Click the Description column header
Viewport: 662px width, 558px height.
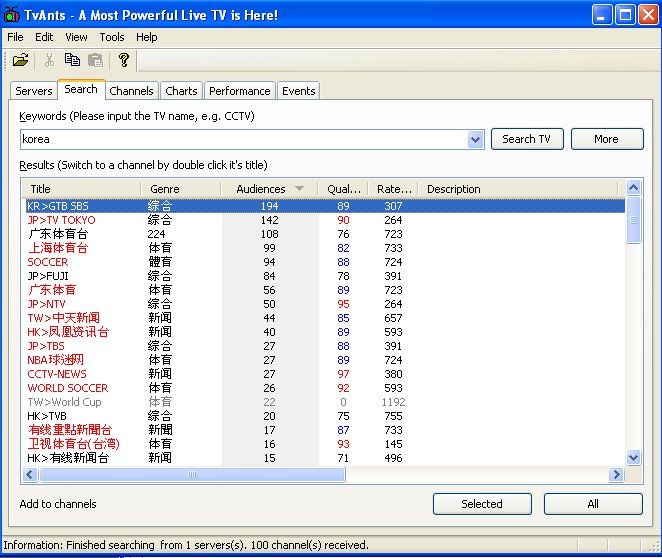point(518,189)
